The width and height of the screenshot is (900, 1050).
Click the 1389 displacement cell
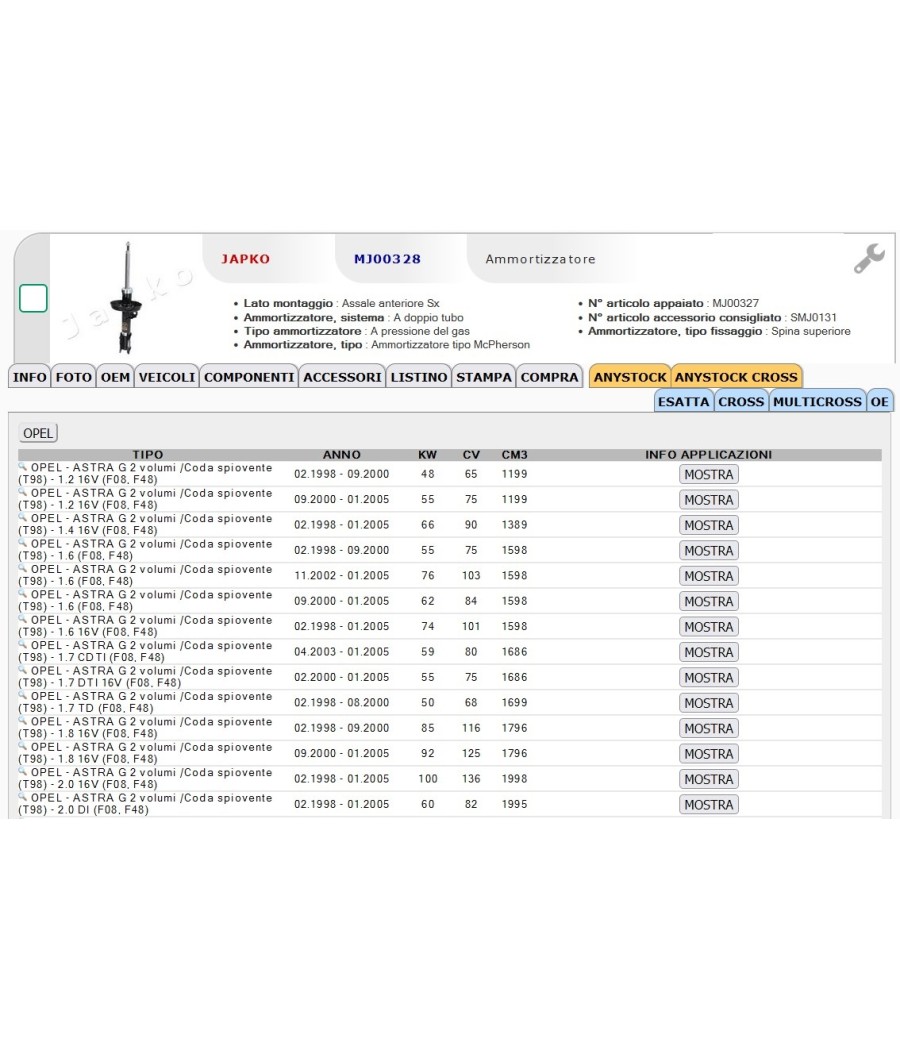click(514, 525)
